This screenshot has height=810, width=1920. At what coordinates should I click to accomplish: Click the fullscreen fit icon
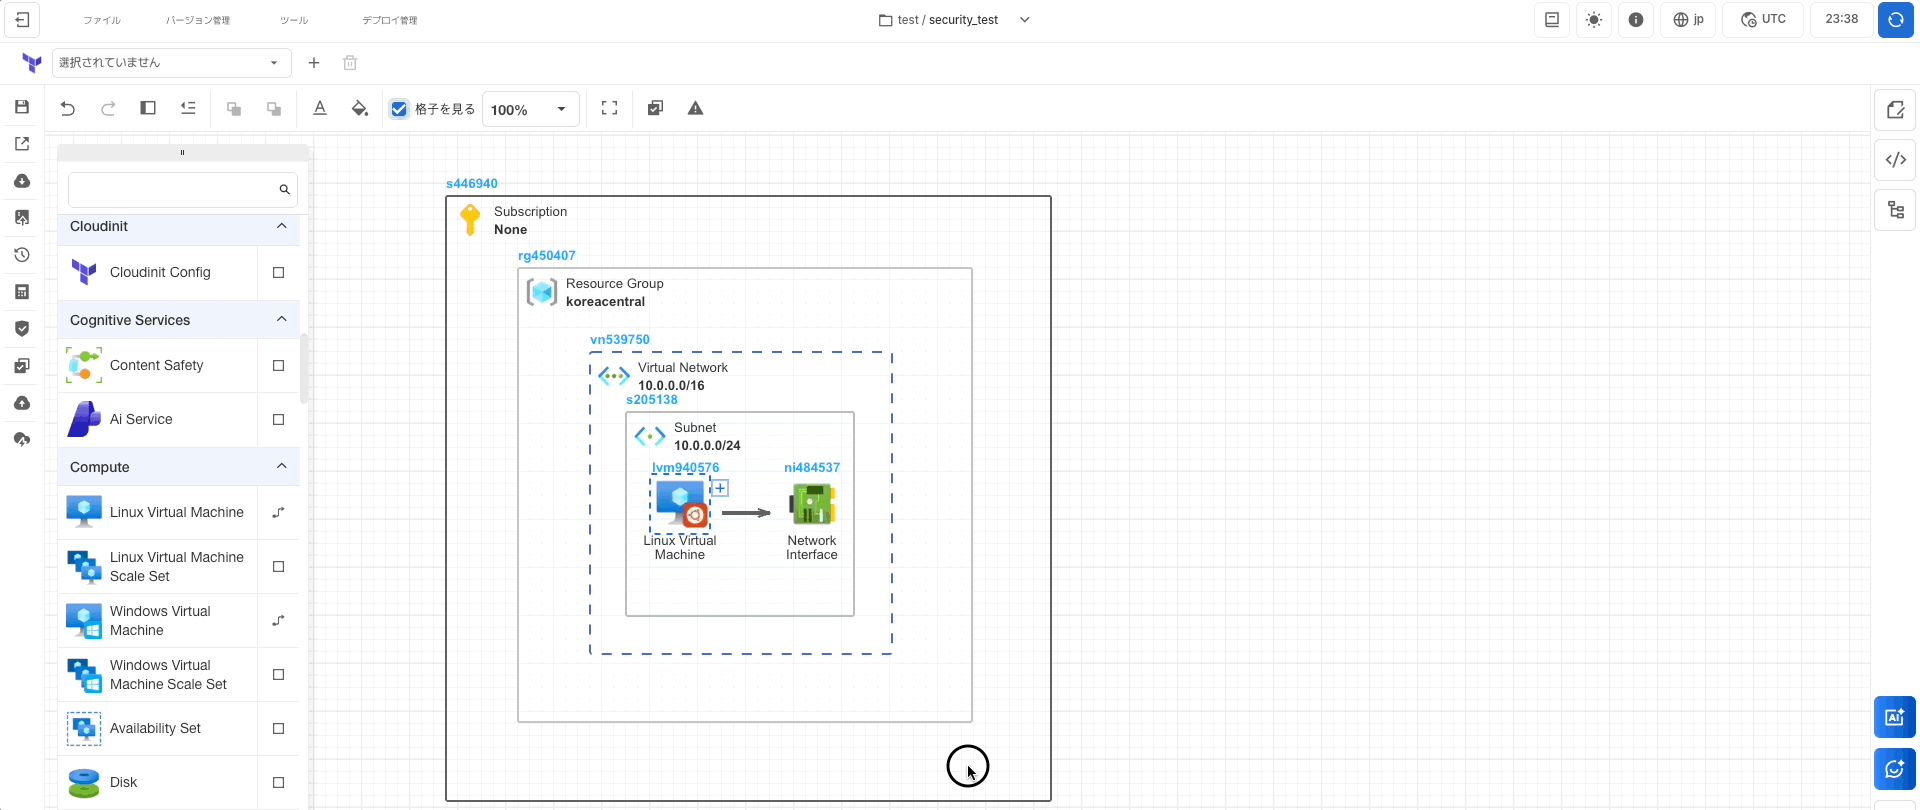609,109
